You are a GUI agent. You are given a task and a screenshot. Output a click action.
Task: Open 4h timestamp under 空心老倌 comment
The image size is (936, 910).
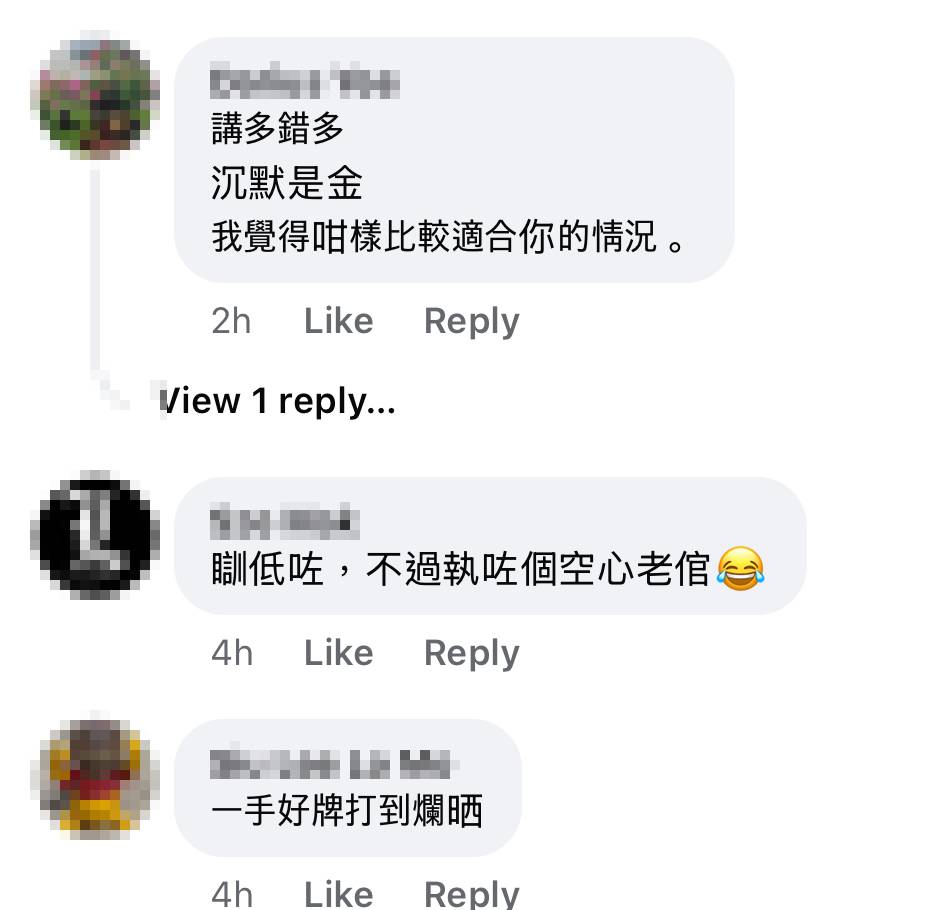click(232, 653)
